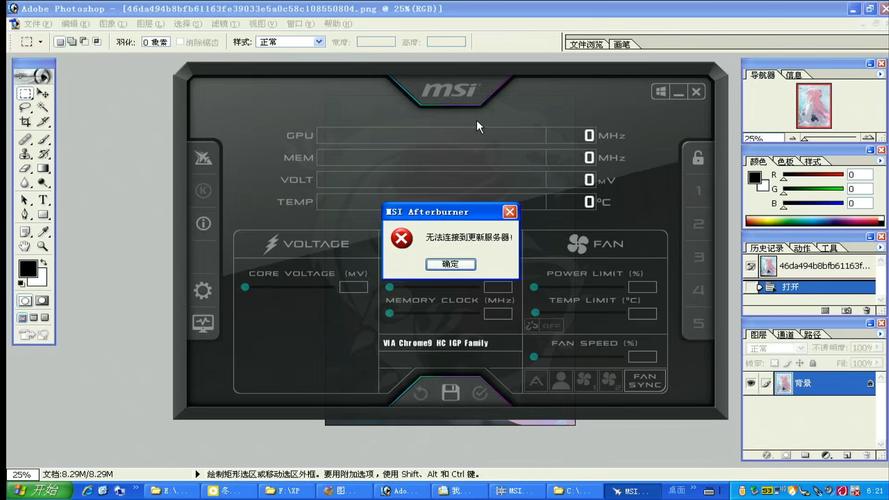Viewport: 889px width, 500px height.
Task: Toggle the 消除锯齿 anti-alias checkbox
Action: pos(181,42)
